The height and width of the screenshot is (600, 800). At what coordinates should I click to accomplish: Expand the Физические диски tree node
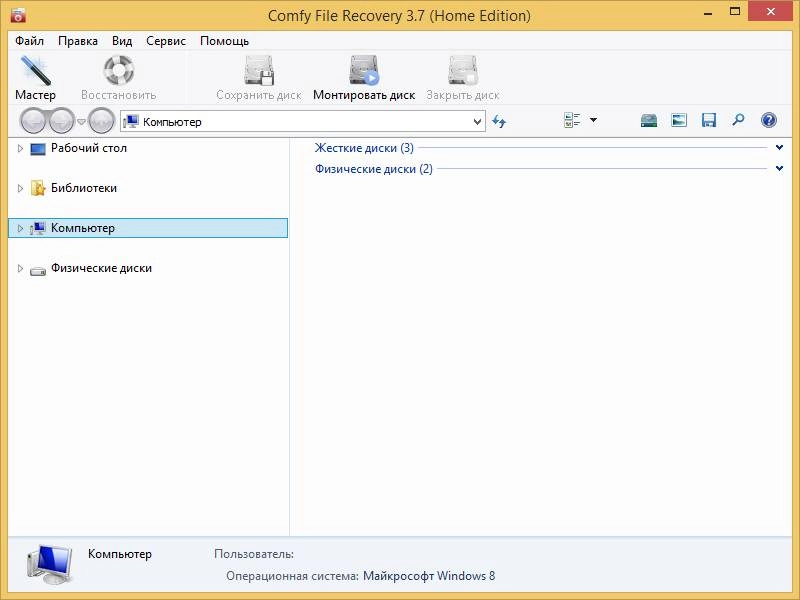(20, 268)
